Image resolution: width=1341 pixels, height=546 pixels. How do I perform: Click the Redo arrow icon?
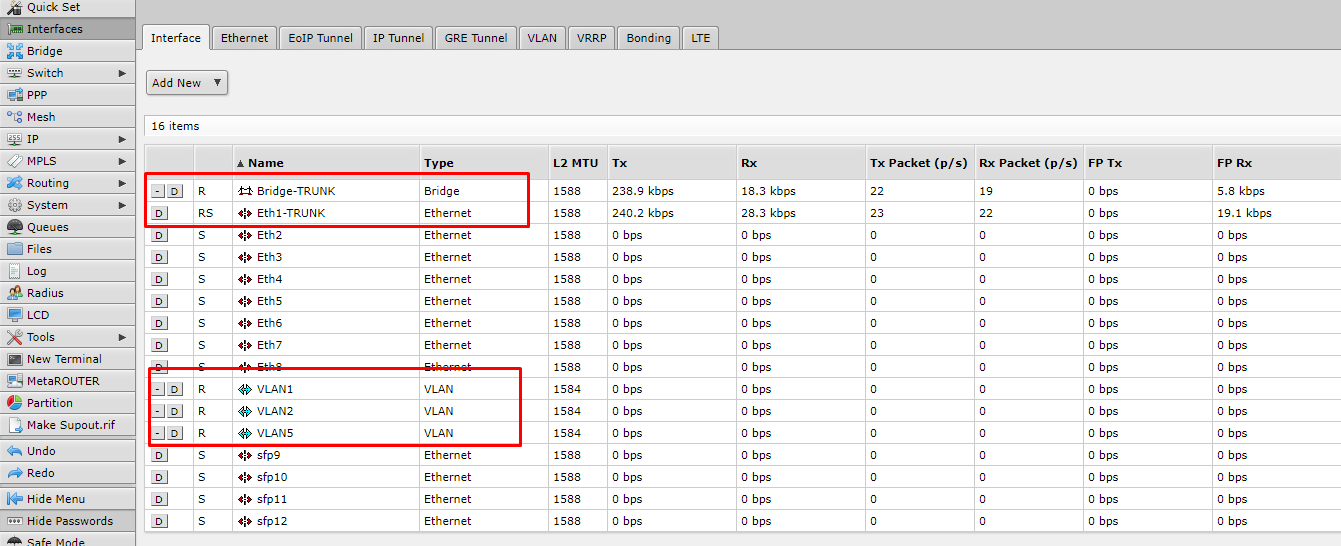(15, 473)
